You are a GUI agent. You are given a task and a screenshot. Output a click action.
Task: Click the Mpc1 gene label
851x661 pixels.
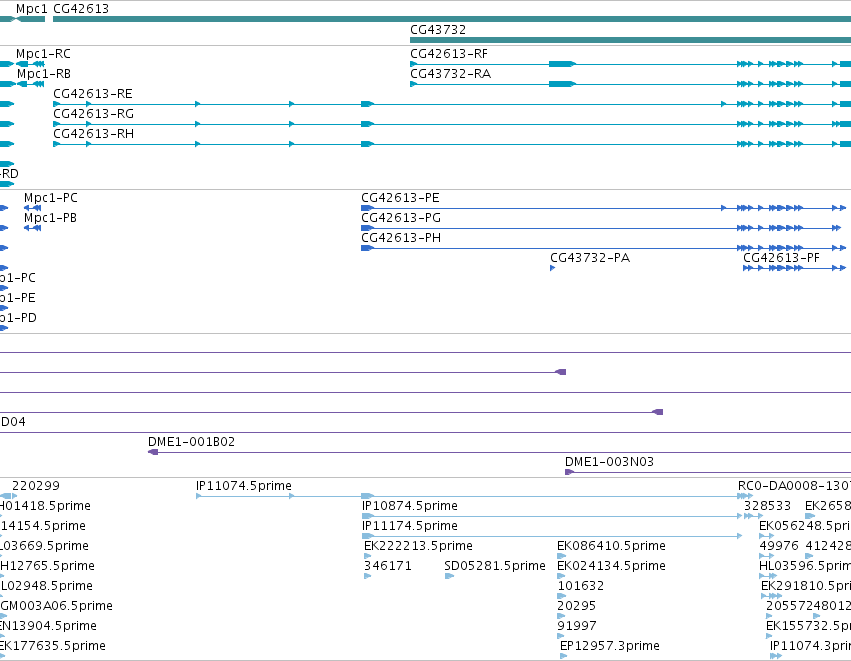pos(31,9)
